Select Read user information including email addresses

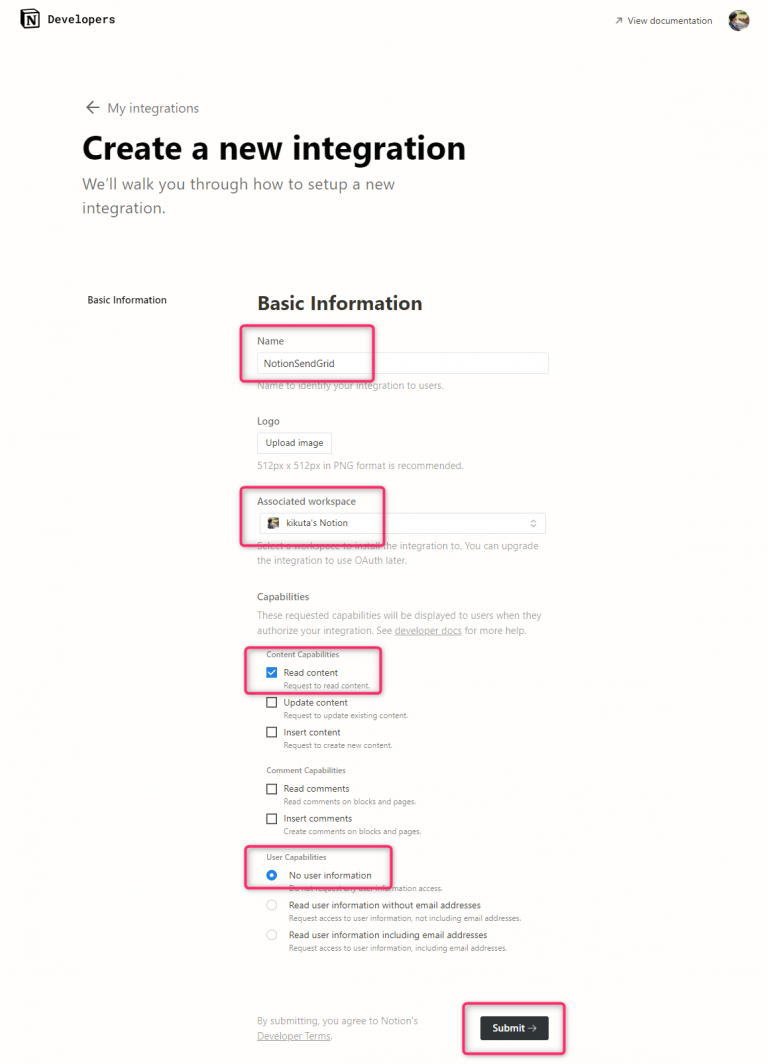coord(271,935)
